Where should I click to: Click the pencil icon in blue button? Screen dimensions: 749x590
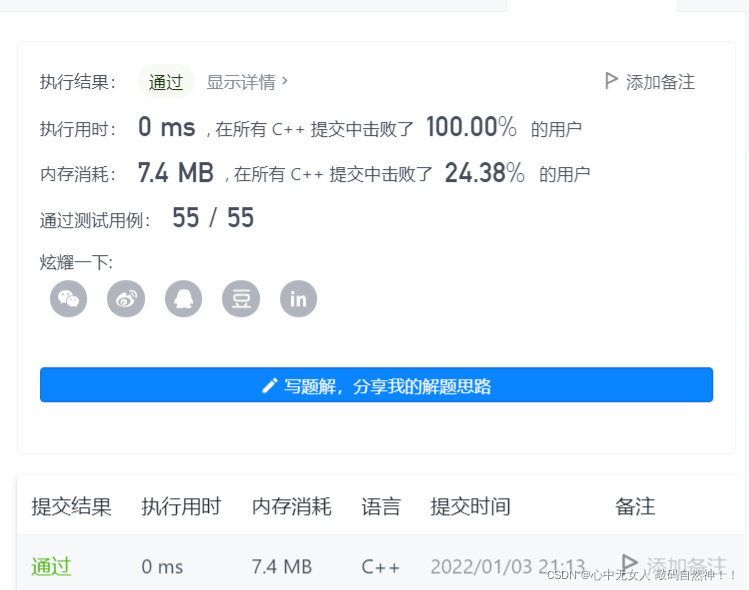point(269,386)
